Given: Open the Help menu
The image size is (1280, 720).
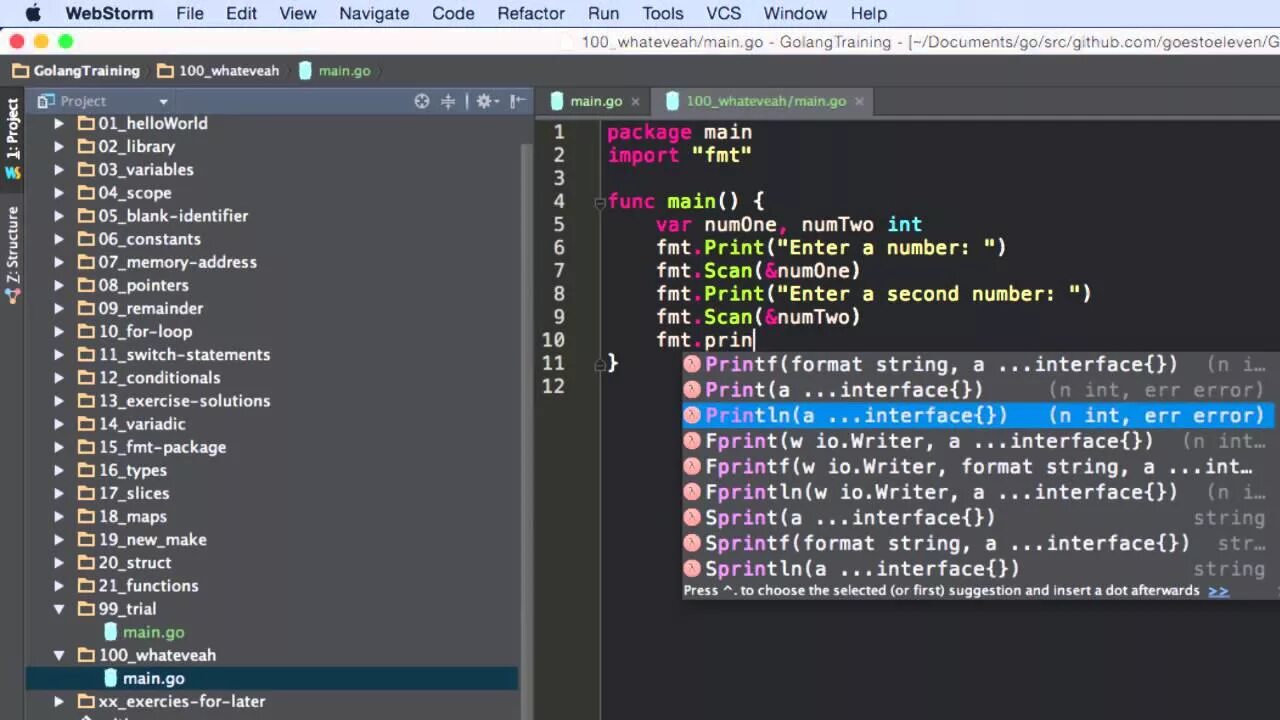Looking at the screenshot, I should click(868, 13).
